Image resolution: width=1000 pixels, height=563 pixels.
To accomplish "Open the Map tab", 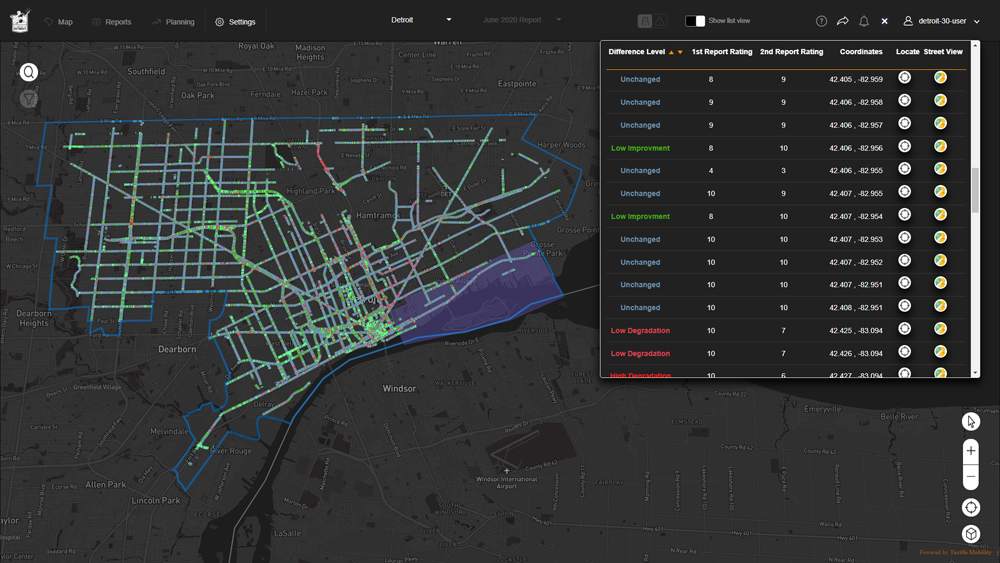I will pos(58,22).
